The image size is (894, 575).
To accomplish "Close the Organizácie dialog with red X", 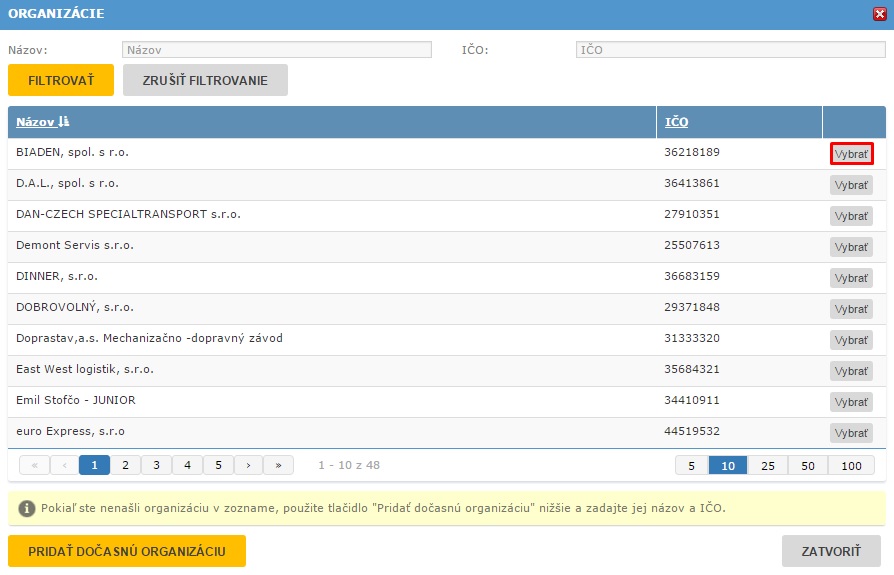I will tap(880, 14).
